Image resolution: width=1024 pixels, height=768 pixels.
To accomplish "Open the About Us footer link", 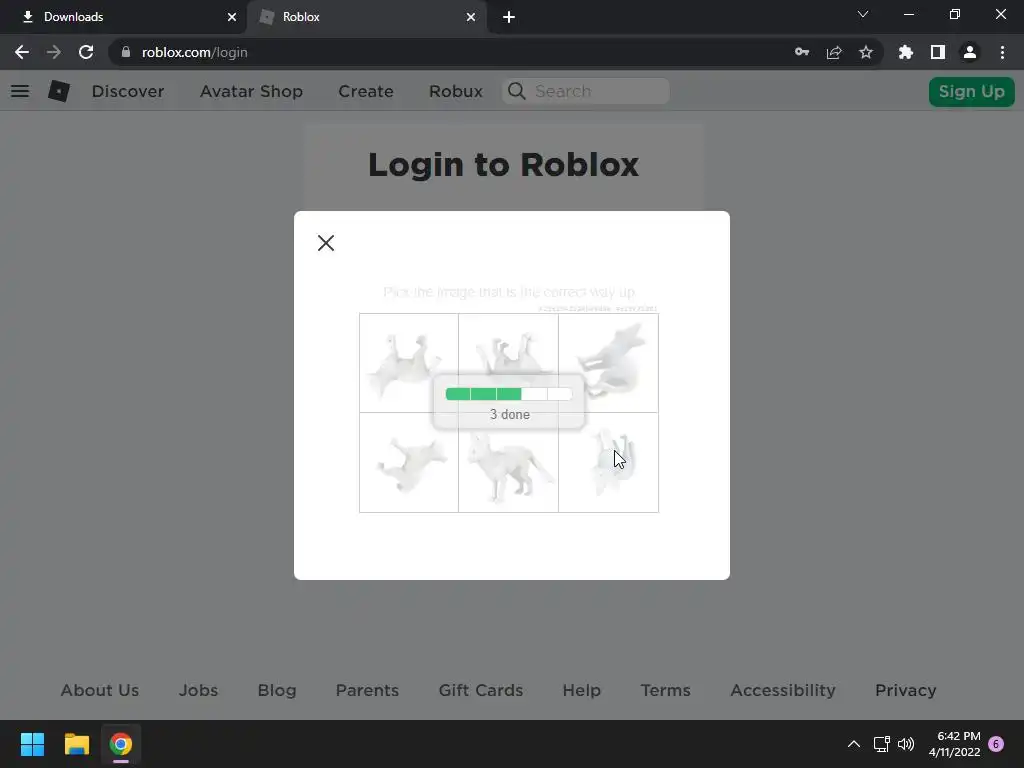I will tap(100, 690).
